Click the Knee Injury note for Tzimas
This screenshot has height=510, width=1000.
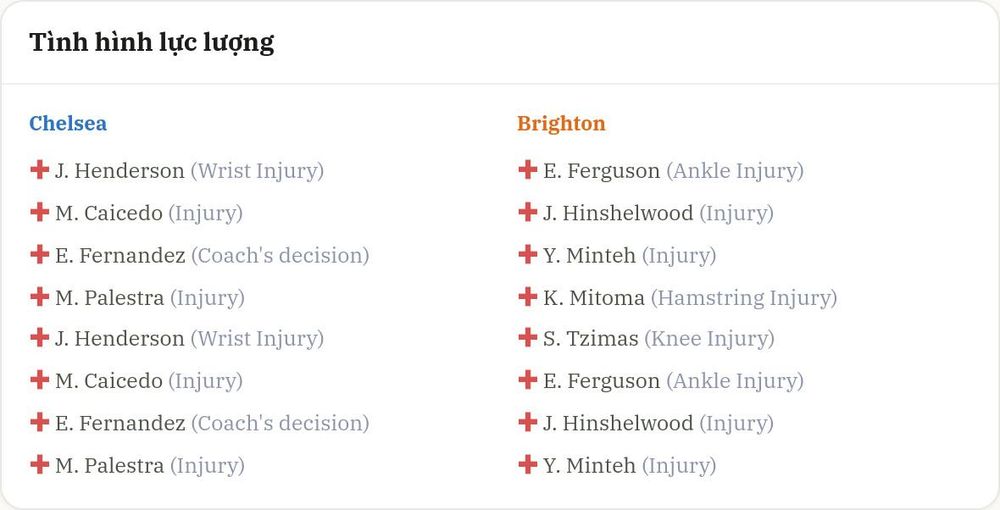[x=709, y=340]
